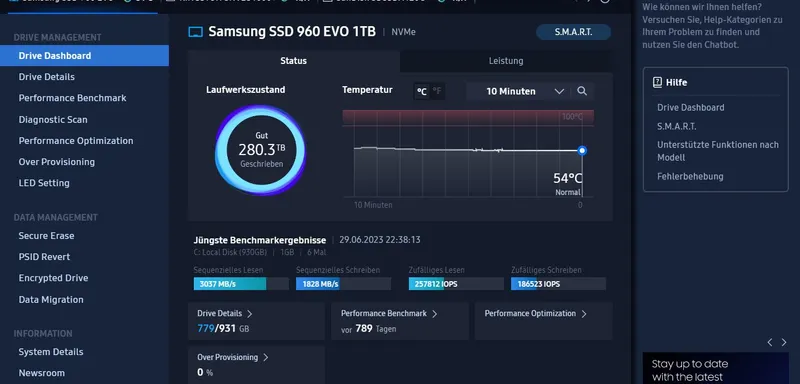Click the Zufälliges Lesen 257812 IOPS bar

click(456, 284)
